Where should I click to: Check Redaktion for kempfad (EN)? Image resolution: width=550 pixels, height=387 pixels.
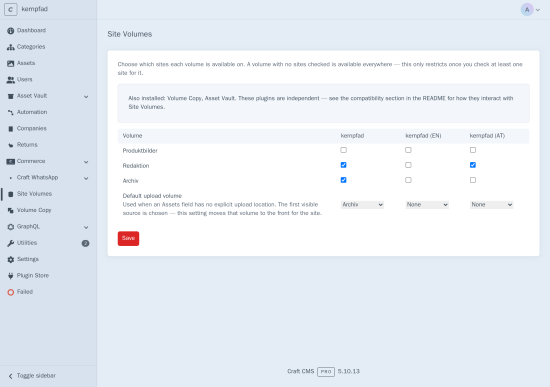tap(408, 165)
